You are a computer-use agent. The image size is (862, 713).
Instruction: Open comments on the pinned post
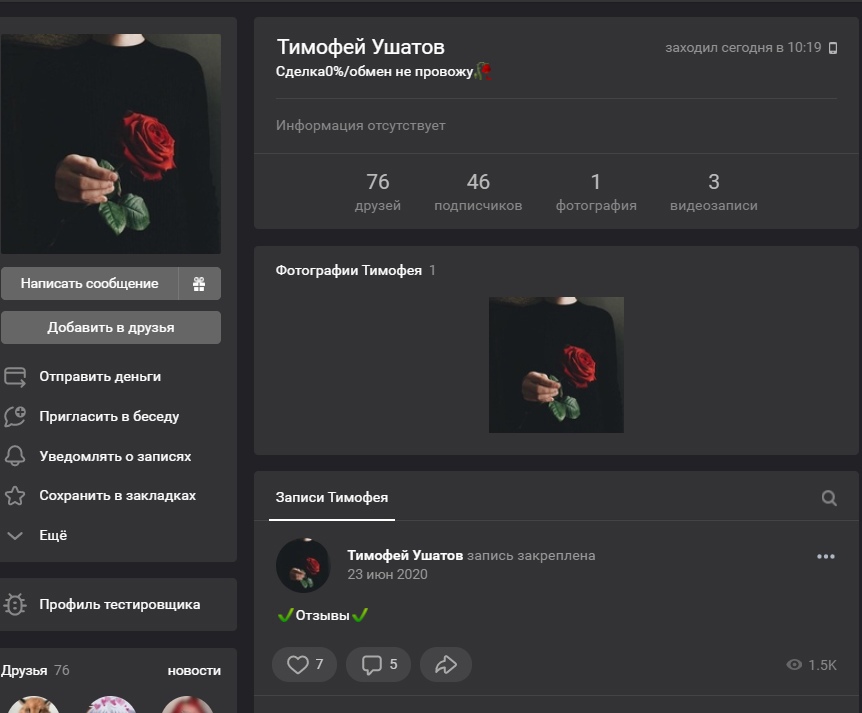tap(379, 664)
